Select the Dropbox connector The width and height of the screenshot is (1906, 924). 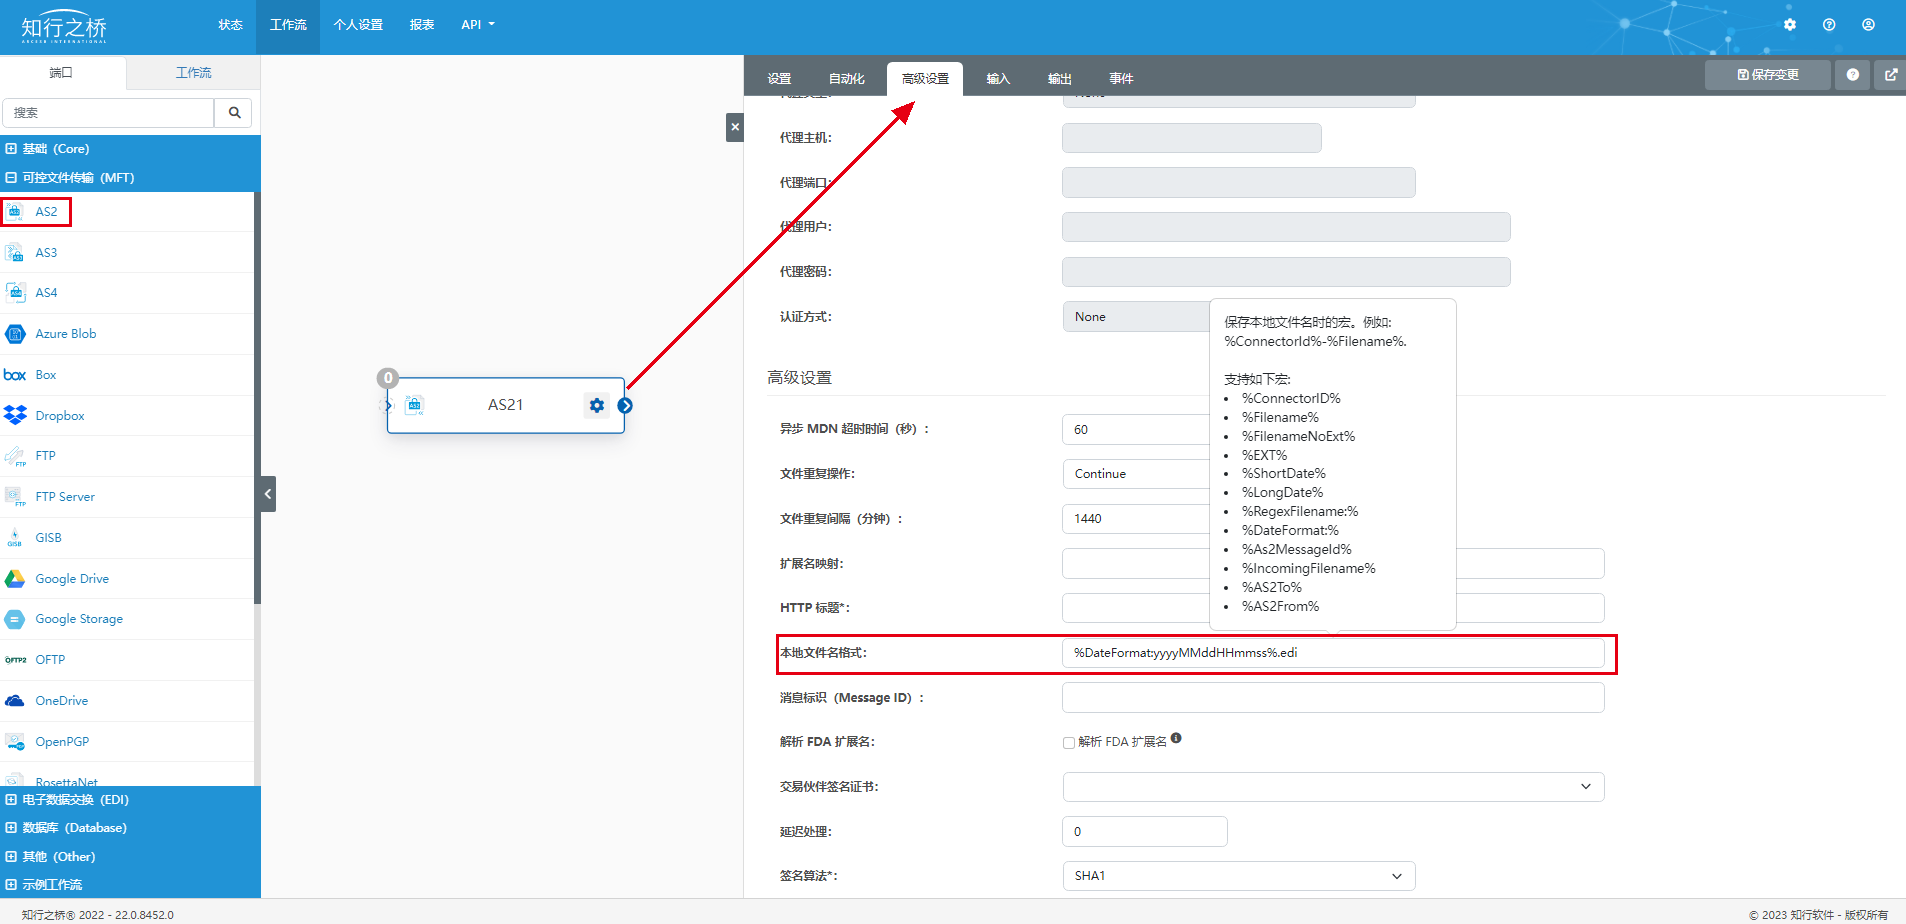pyautogui.click(x=128, y=416)
